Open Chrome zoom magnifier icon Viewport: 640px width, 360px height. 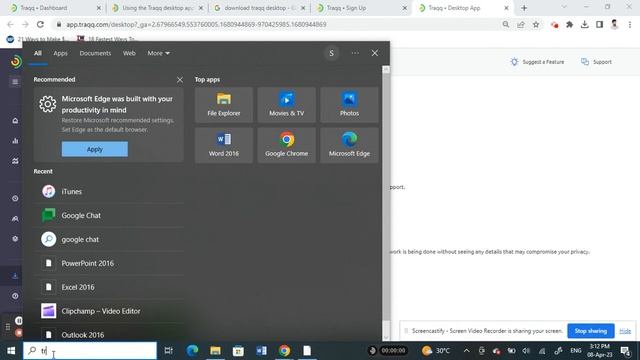click(506, 24)
